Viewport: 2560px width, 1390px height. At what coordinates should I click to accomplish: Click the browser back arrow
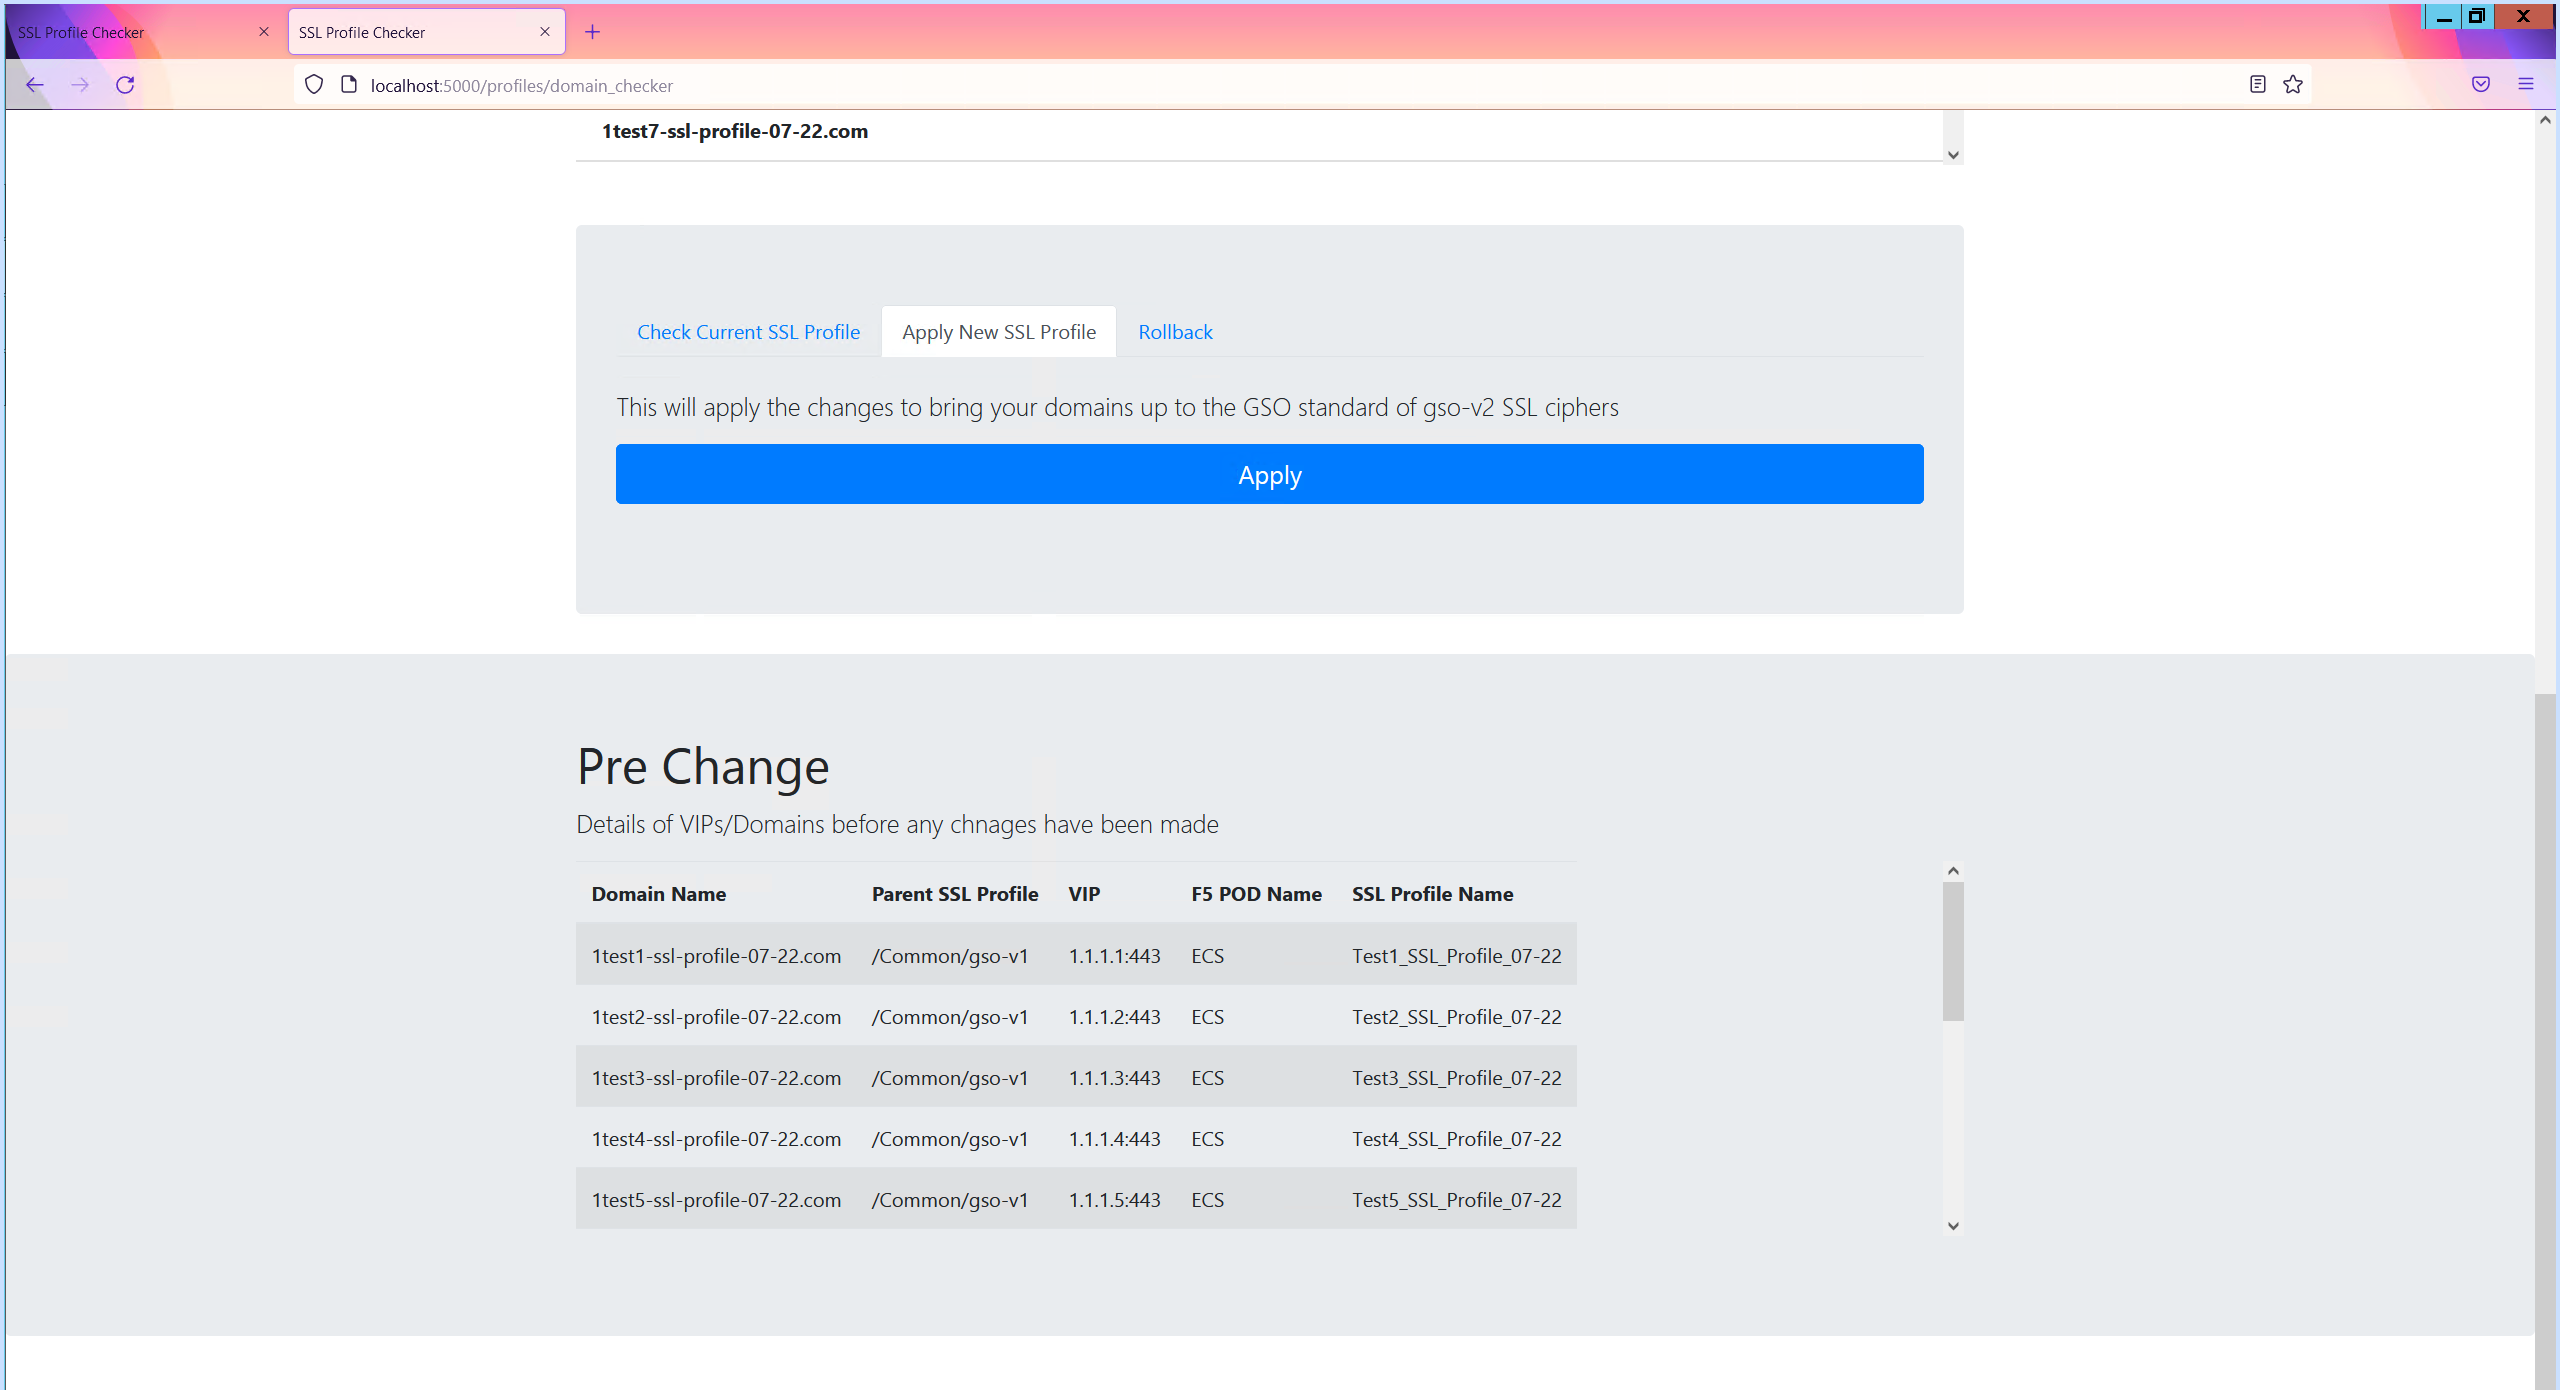35,85
